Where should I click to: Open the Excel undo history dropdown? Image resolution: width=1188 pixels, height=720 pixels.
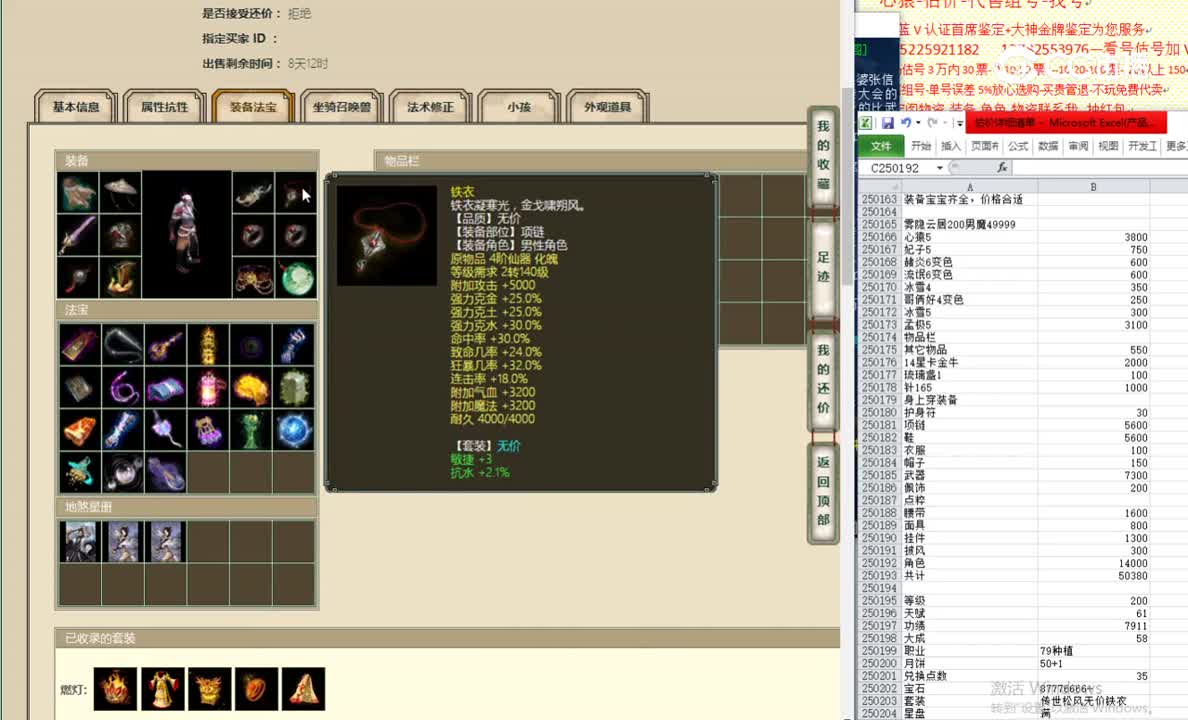click(x=918, y=123)
